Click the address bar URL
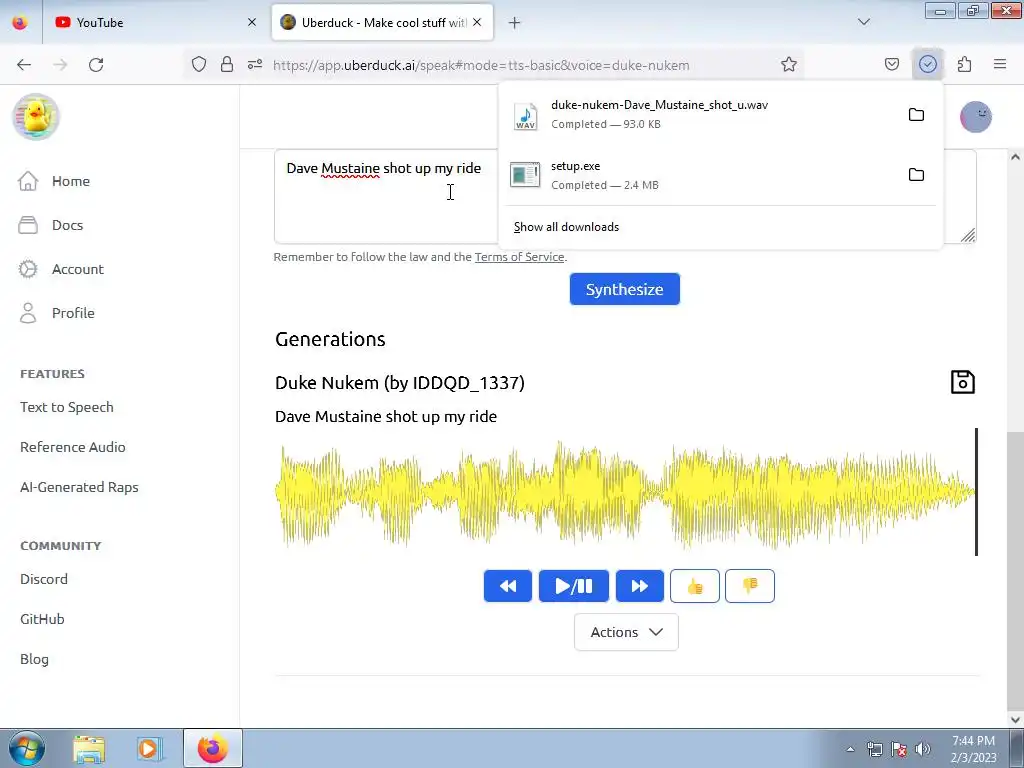Image resolution: width=1024 pixels, height=768 pixels. coord(481,65)
